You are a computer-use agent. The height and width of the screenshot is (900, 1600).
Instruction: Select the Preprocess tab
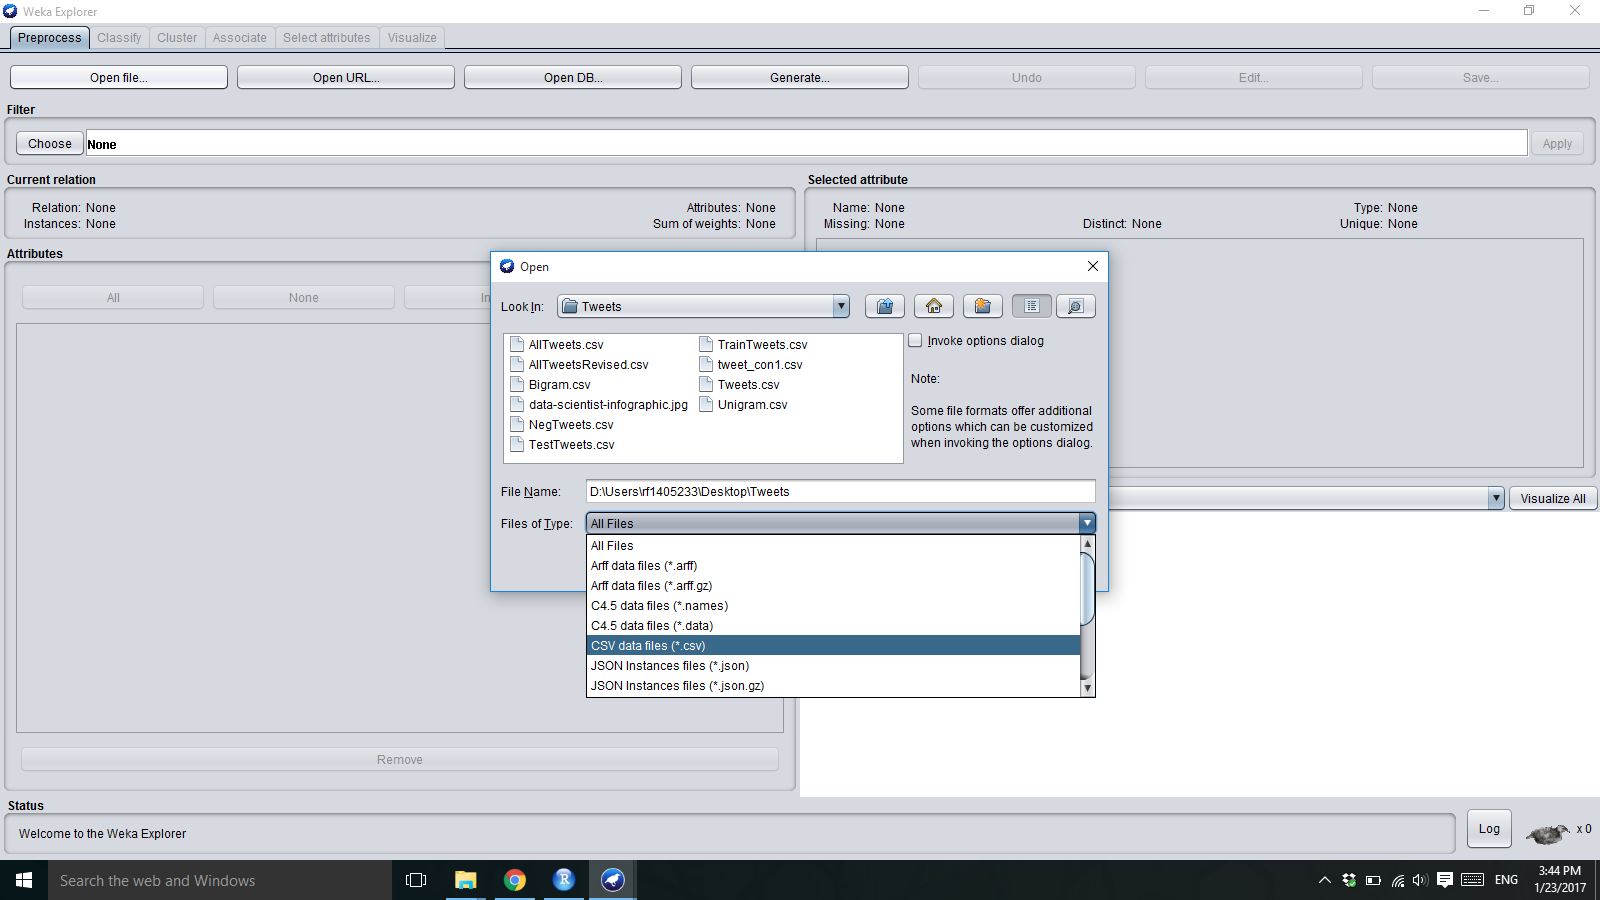click(50, 38)
